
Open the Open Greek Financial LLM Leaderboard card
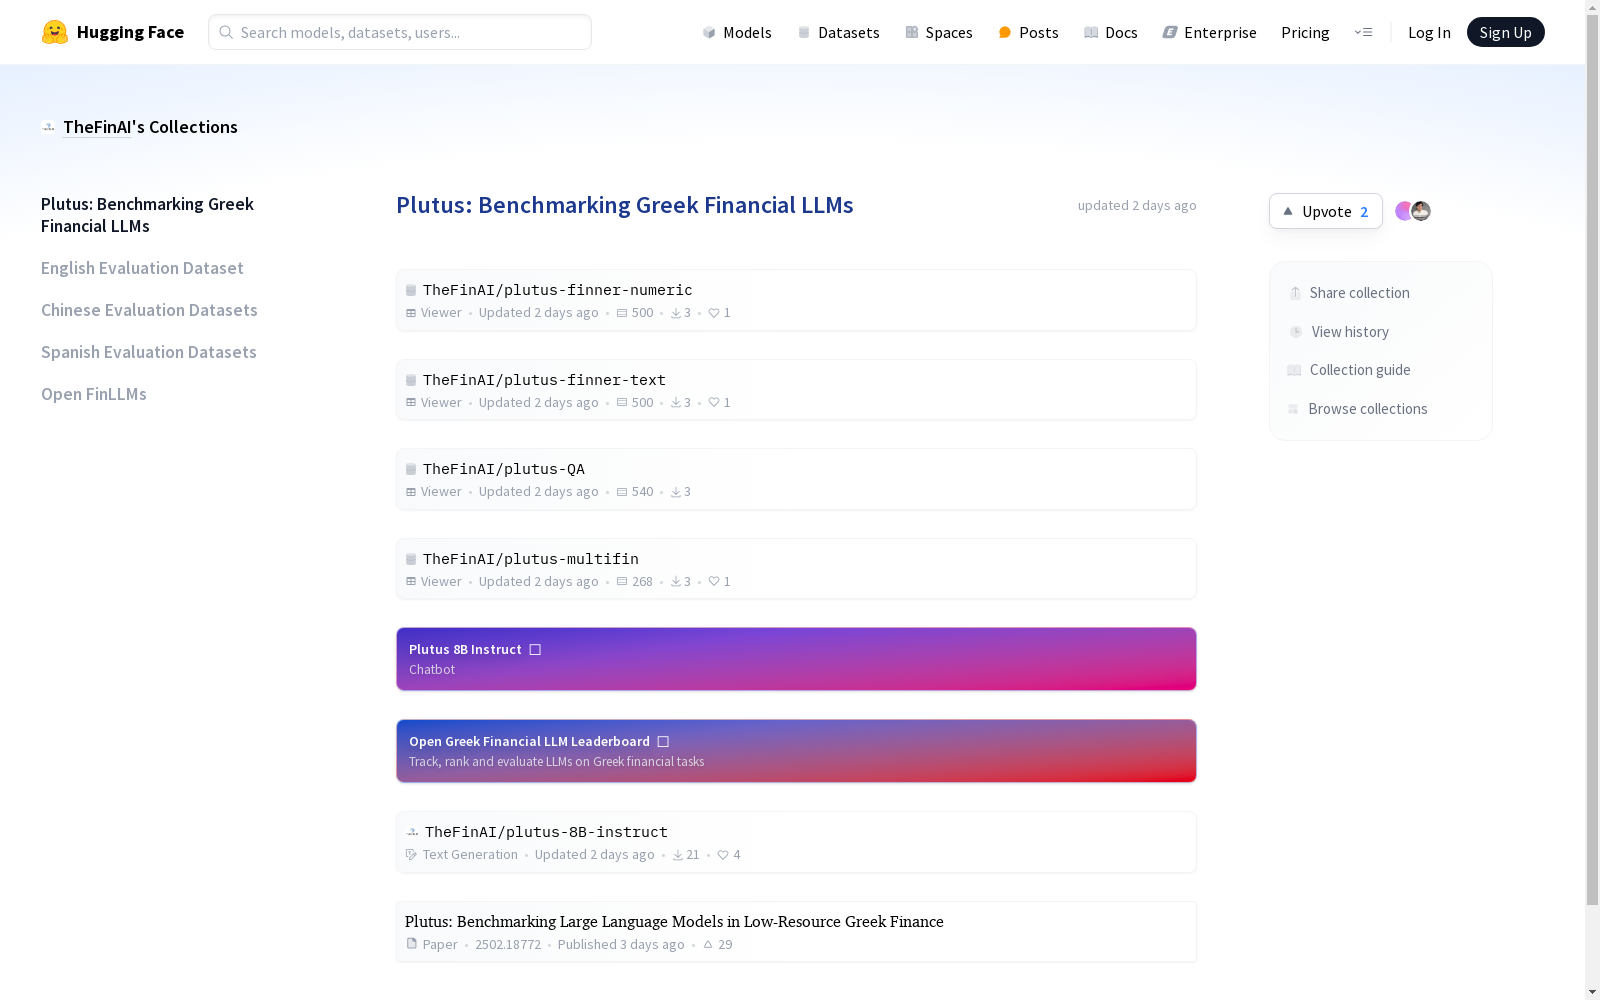pyautogui.click(x=796, y=751)
